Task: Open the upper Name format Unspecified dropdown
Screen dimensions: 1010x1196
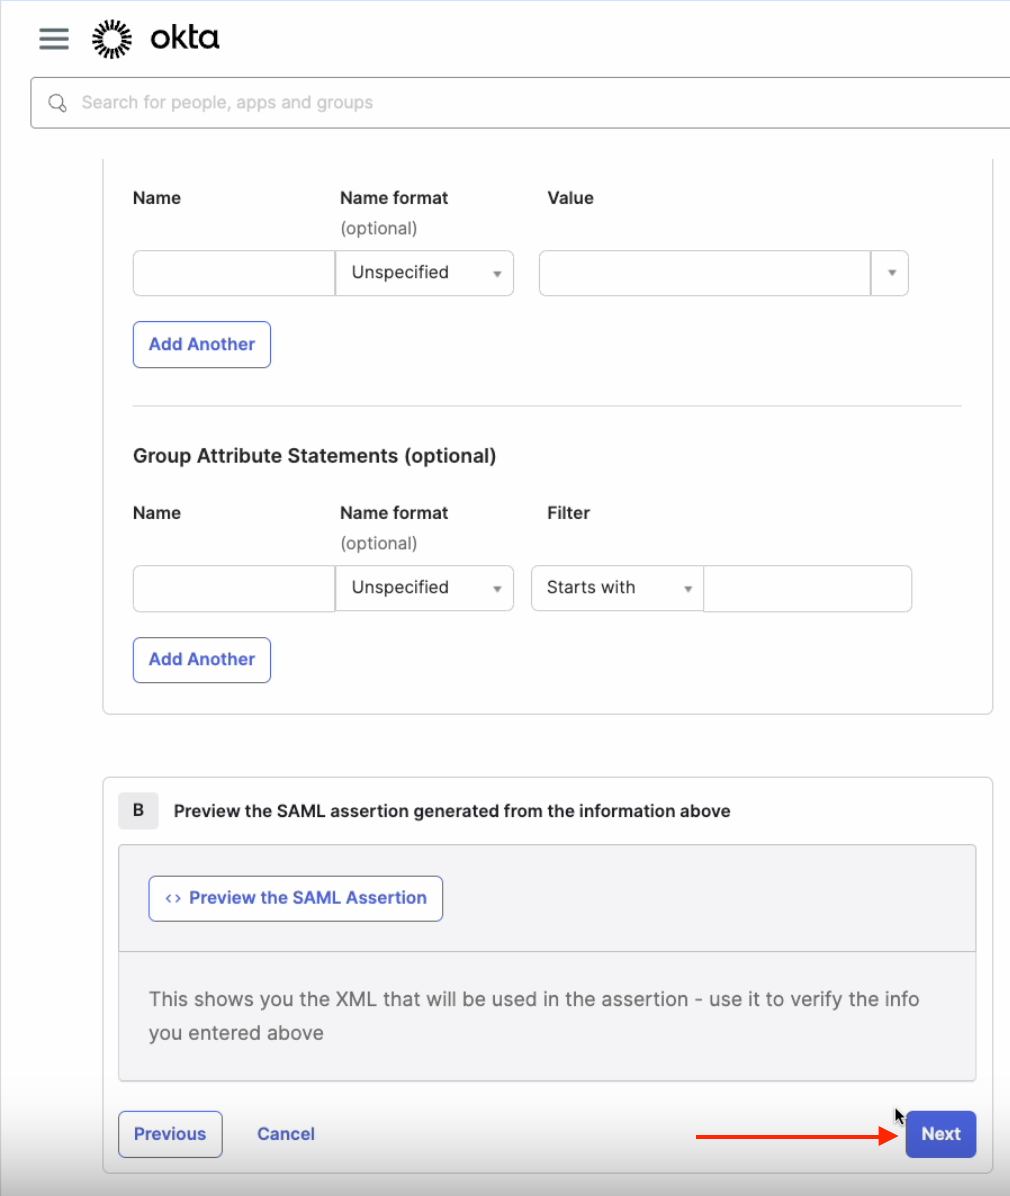Action: point(424,273)
